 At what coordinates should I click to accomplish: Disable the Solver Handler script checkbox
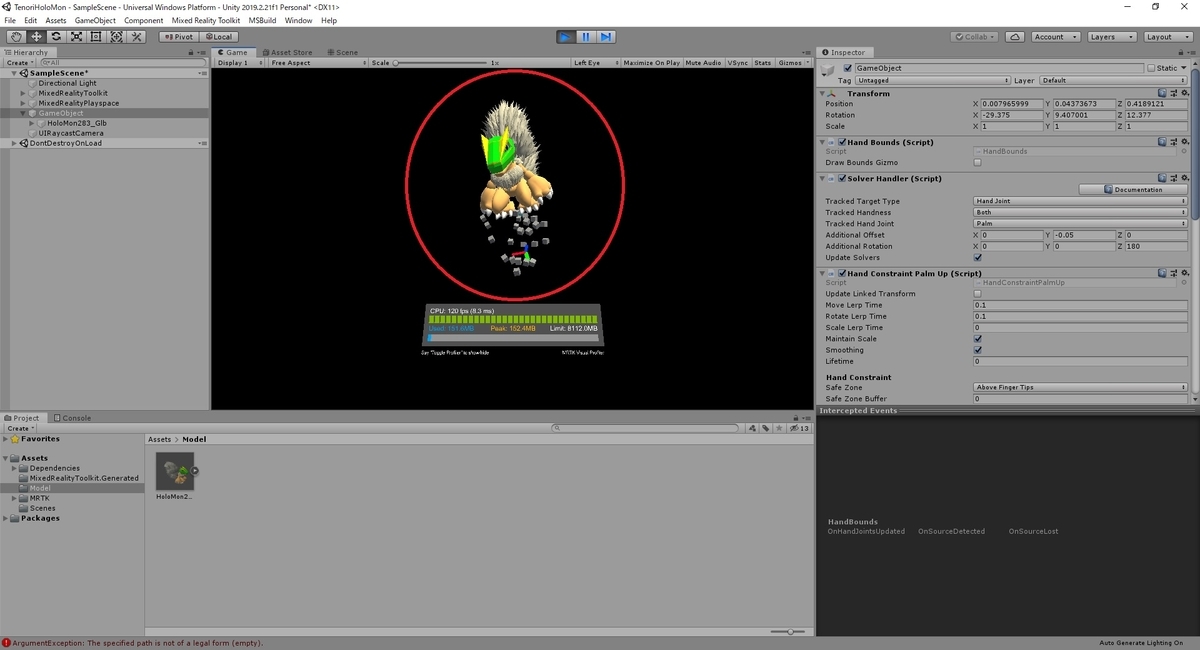[x=842, y=178]
